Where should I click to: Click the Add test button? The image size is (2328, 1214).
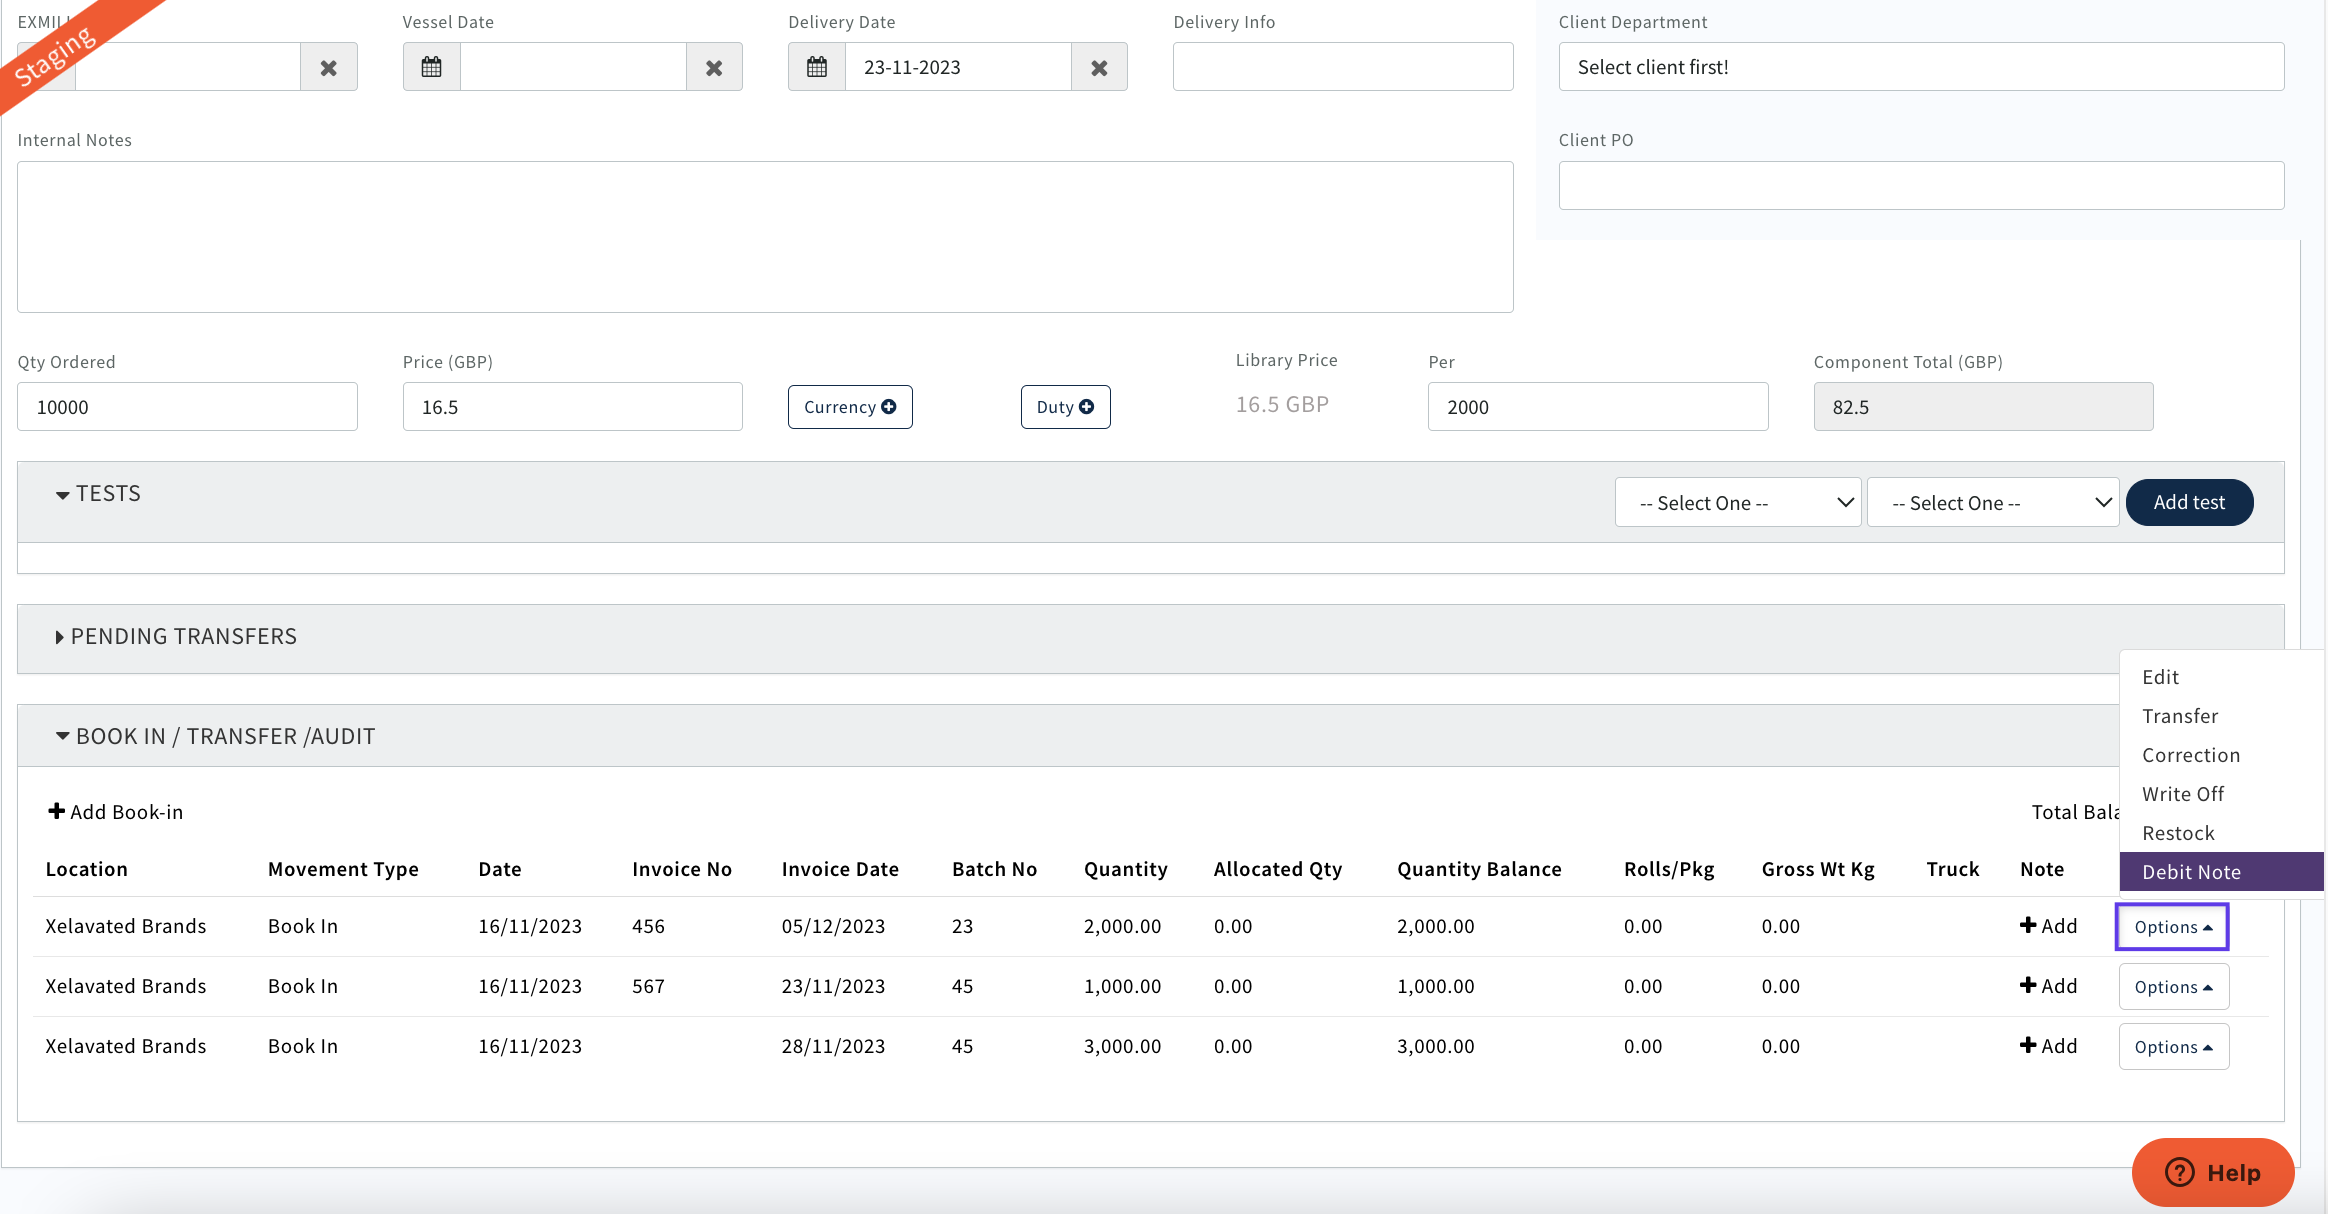tap(2189, 502)
